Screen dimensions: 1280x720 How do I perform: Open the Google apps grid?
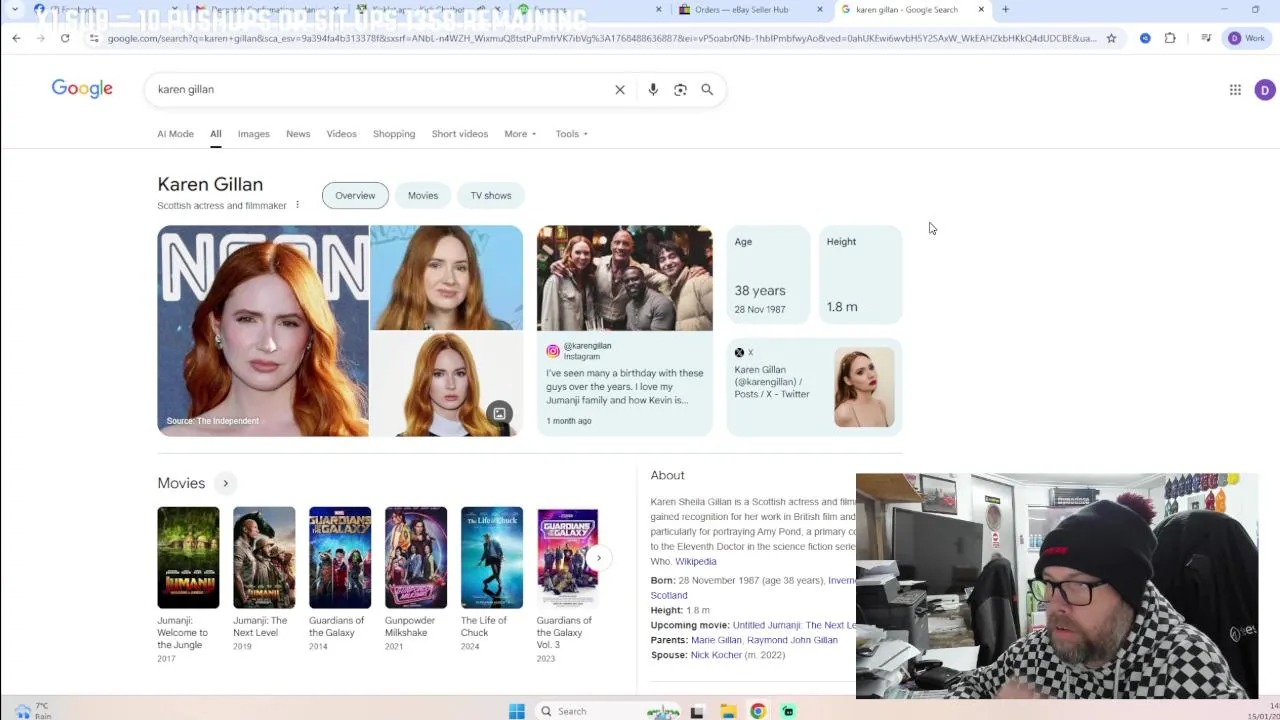pyautogui.click(x=1235, y=90)
